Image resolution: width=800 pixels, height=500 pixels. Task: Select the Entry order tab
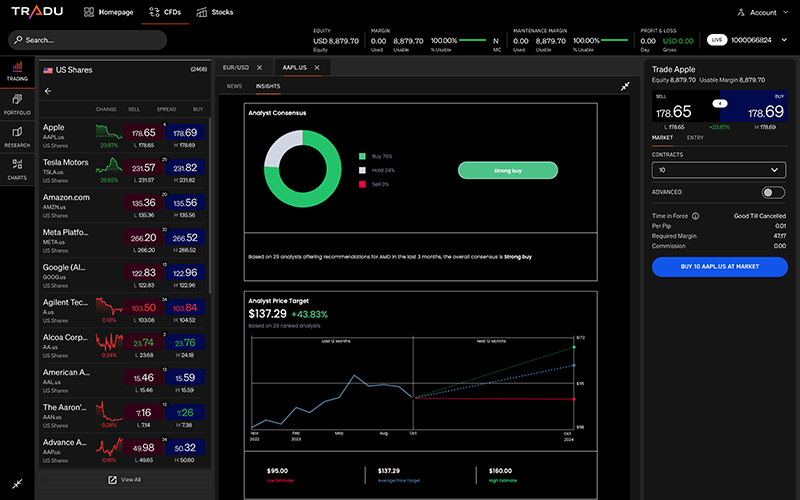(x=695, y=138)
